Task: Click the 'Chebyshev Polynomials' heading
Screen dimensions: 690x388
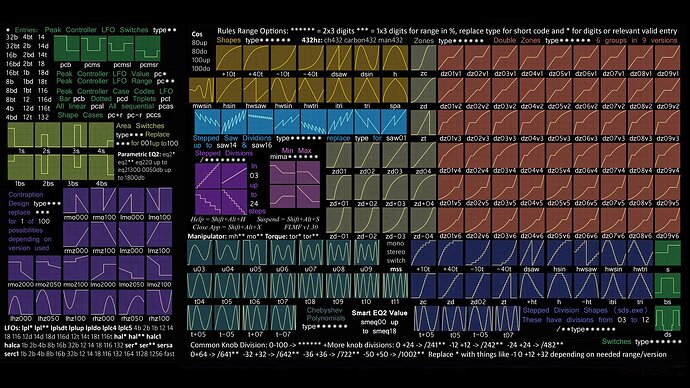Action: click(x=326, y=314)
